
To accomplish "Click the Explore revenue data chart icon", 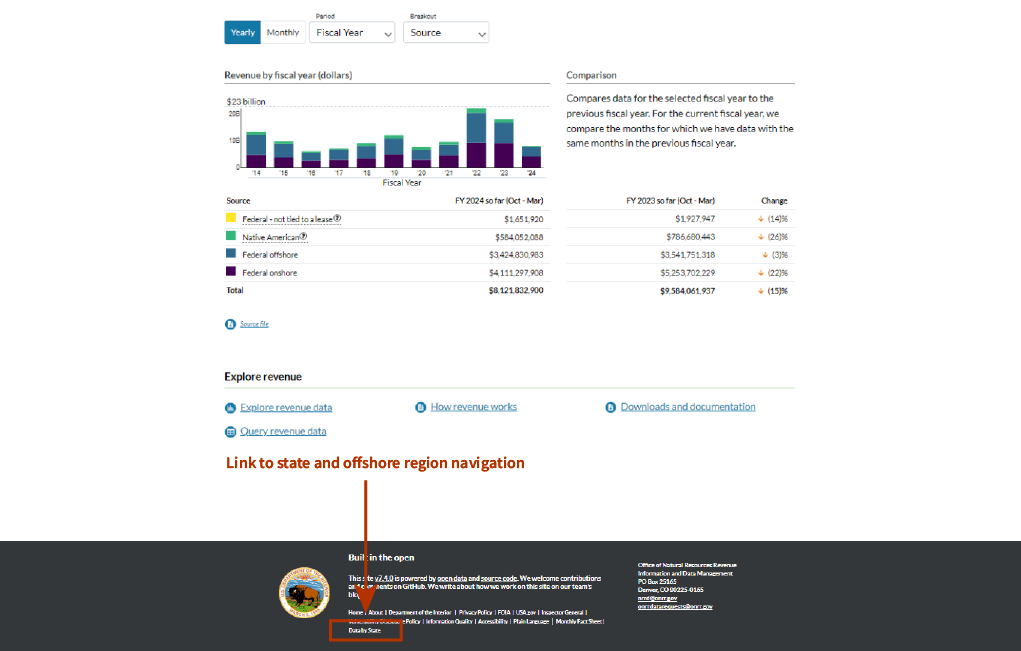I will point(230,408).
